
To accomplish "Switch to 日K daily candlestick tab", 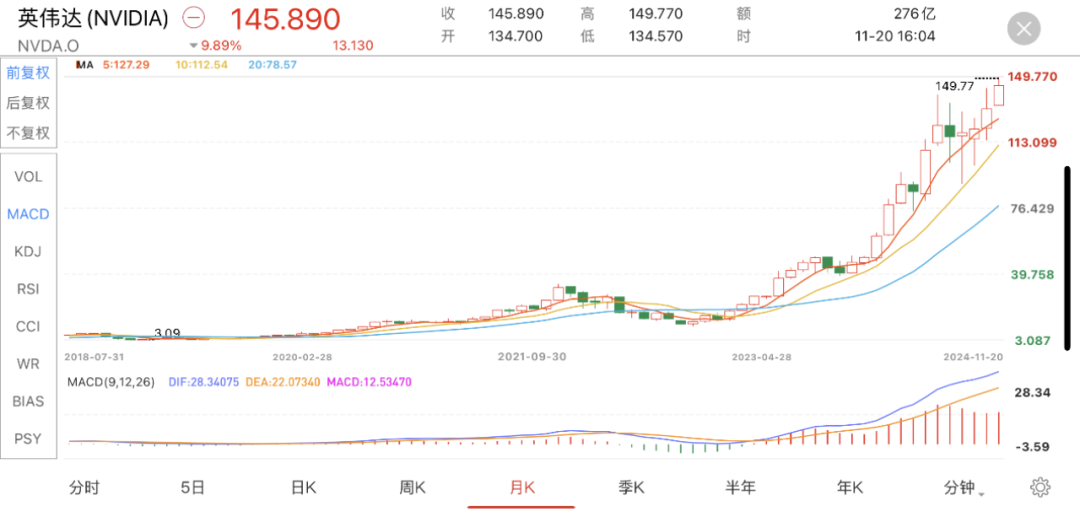I will (x=303, y=488).
